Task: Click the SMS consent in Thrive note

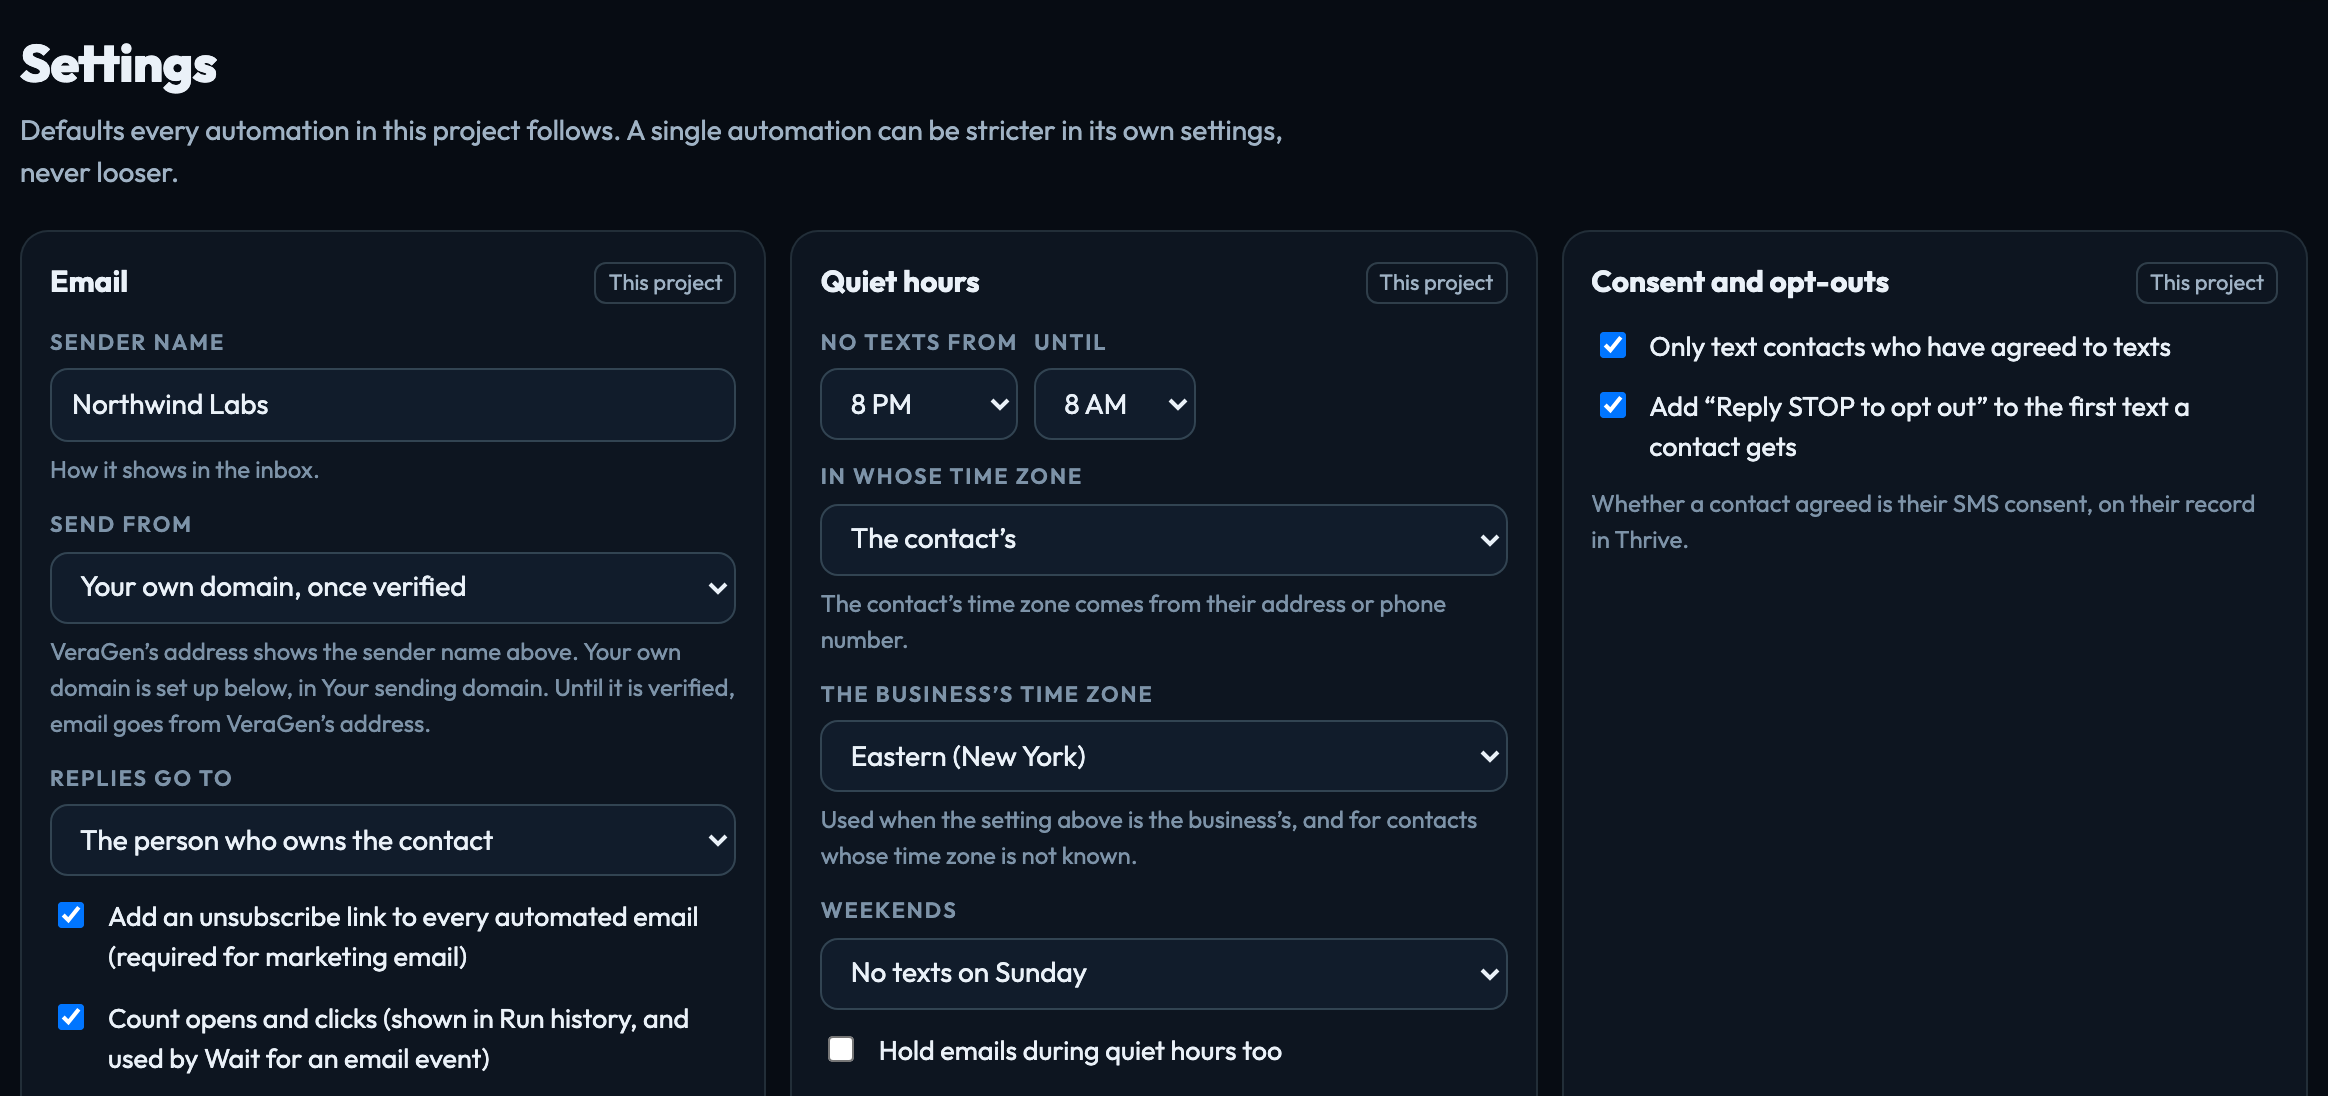Action: point(1922,522)
